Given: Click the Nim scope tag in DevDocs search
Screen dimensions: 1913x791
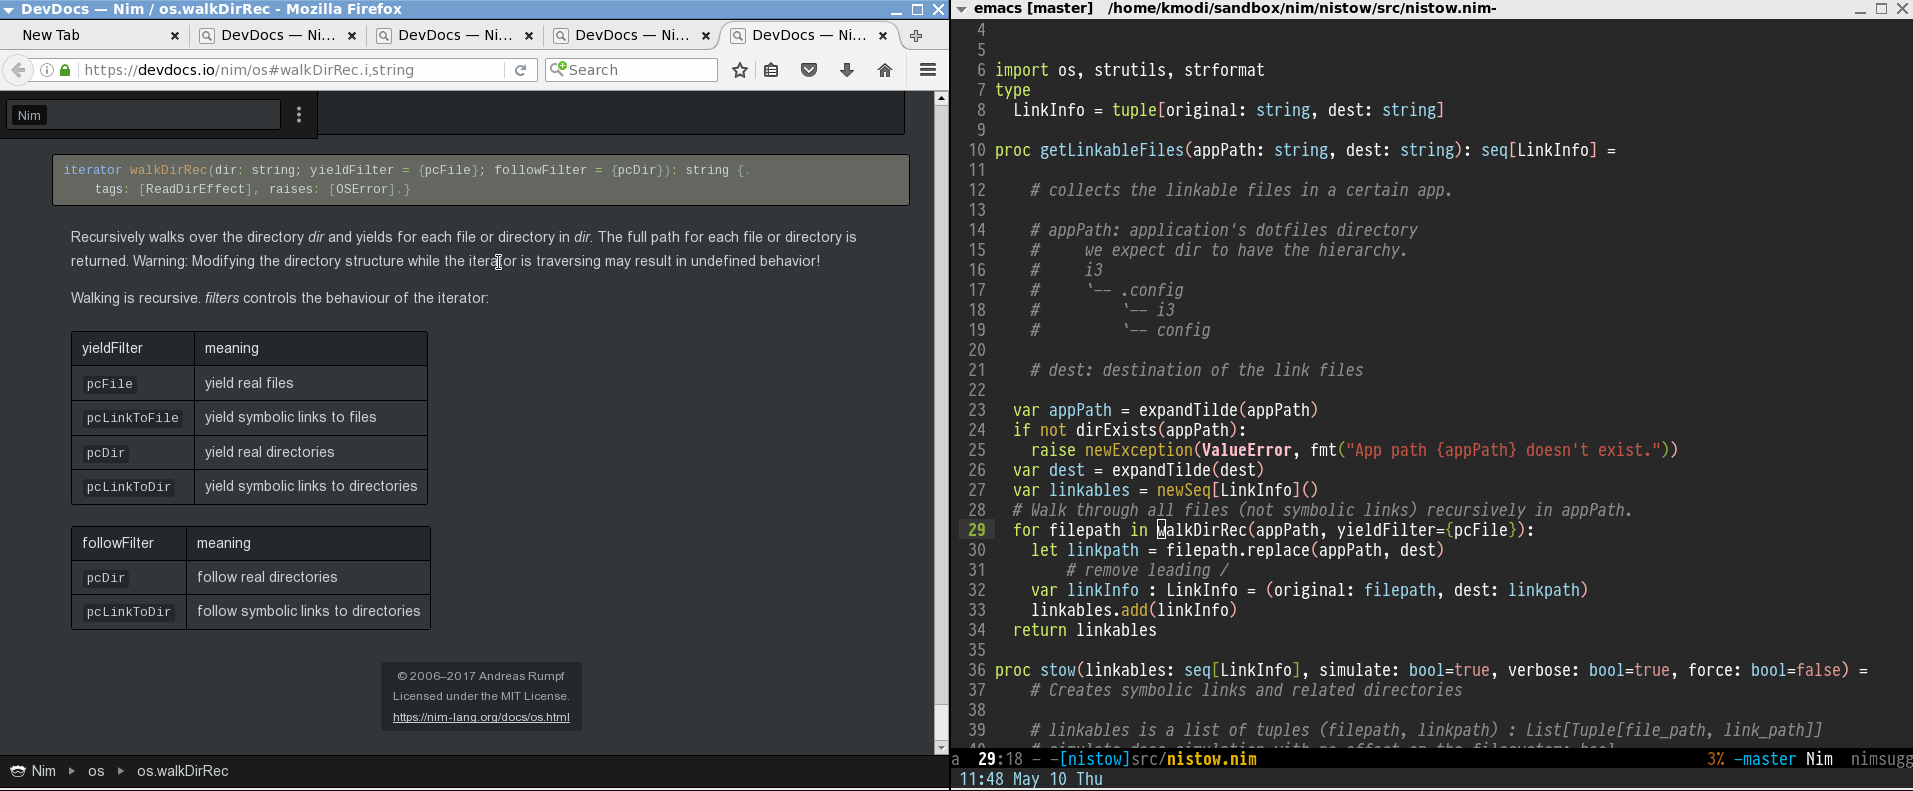Looking at the screenshot, I should coord(29,115).
